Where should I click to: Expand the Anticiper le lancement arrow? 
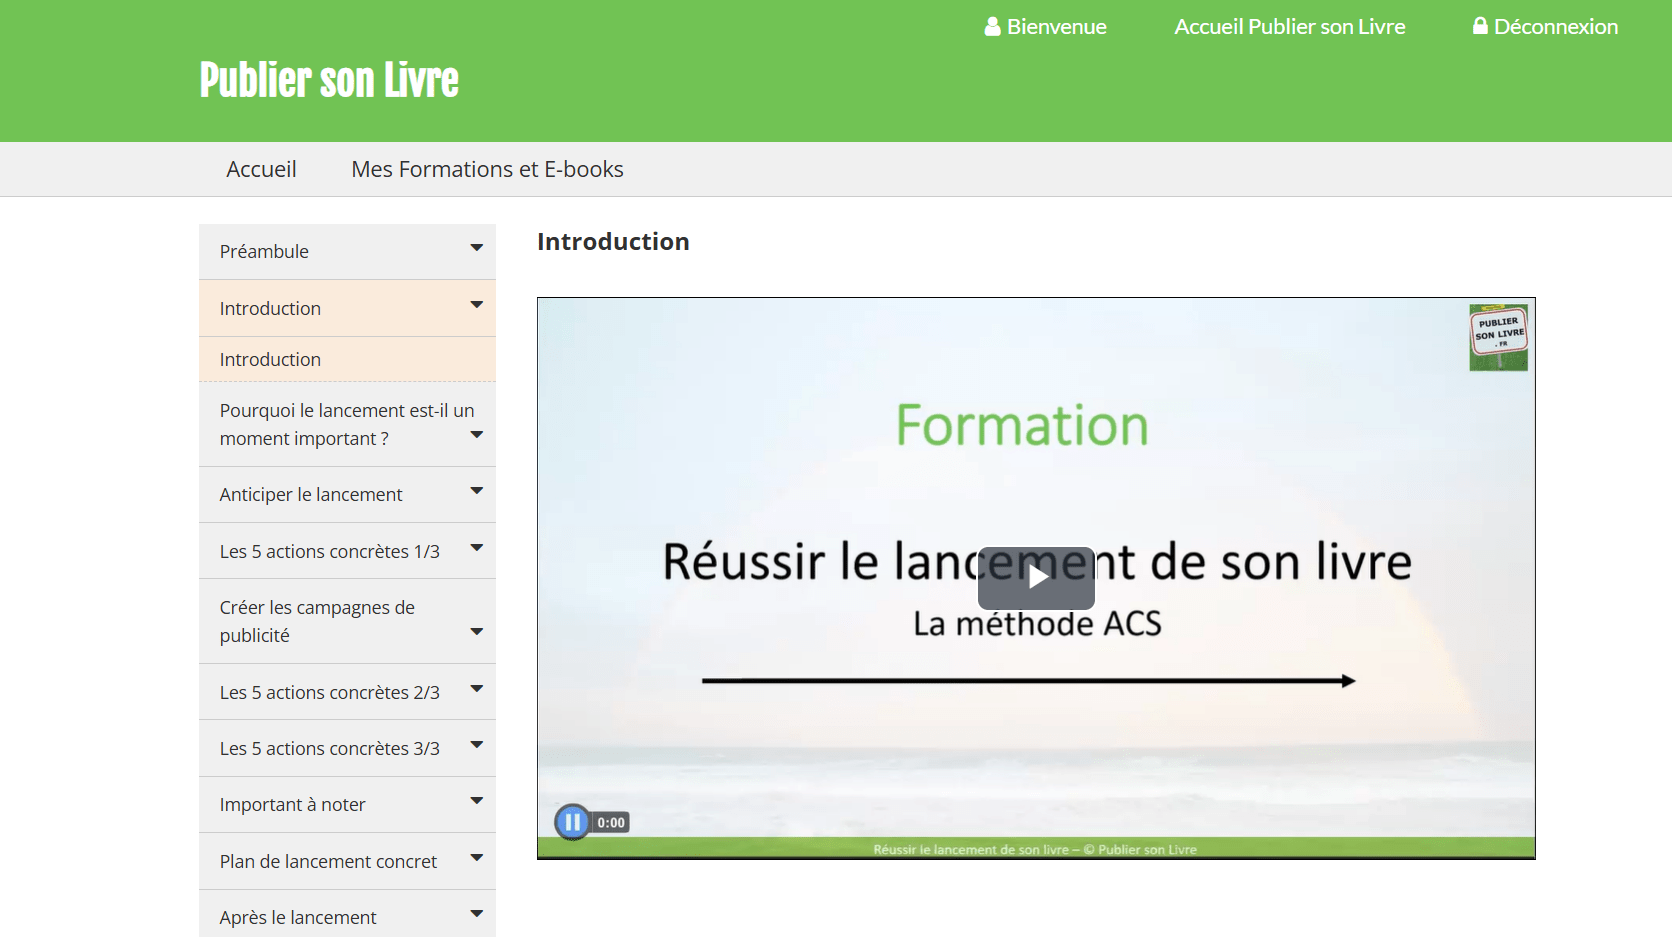click(477, 491)
